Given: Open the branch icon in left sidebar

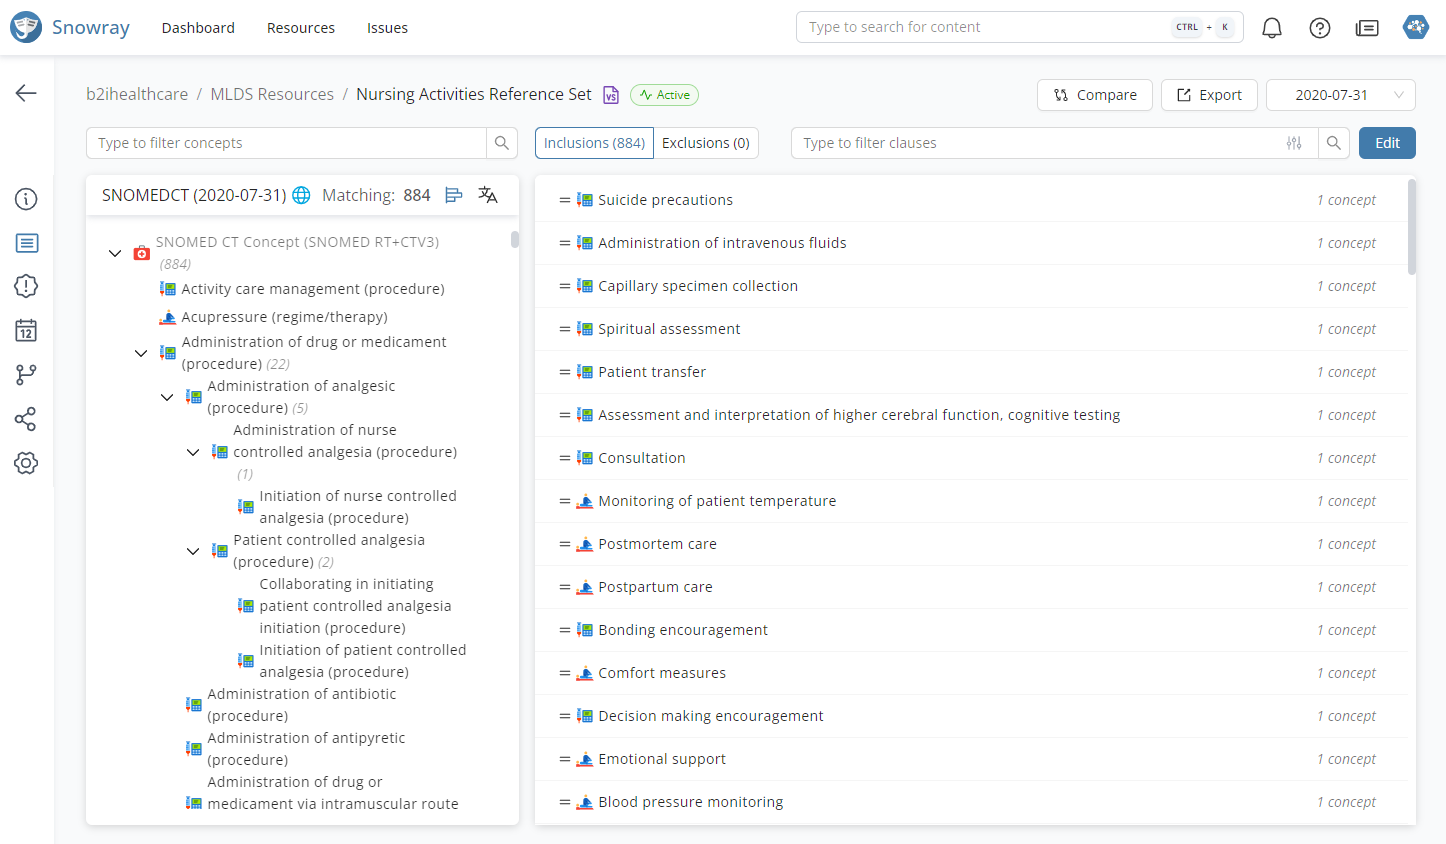Looking at the screenshot, I should click(x=26, y=375).
